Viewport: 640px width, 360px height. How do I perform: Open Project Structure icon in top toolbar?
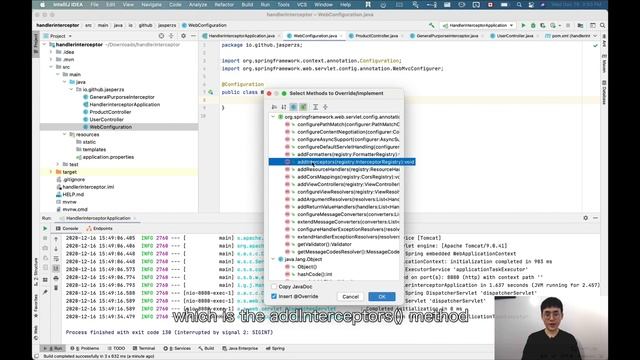(580, 25)
